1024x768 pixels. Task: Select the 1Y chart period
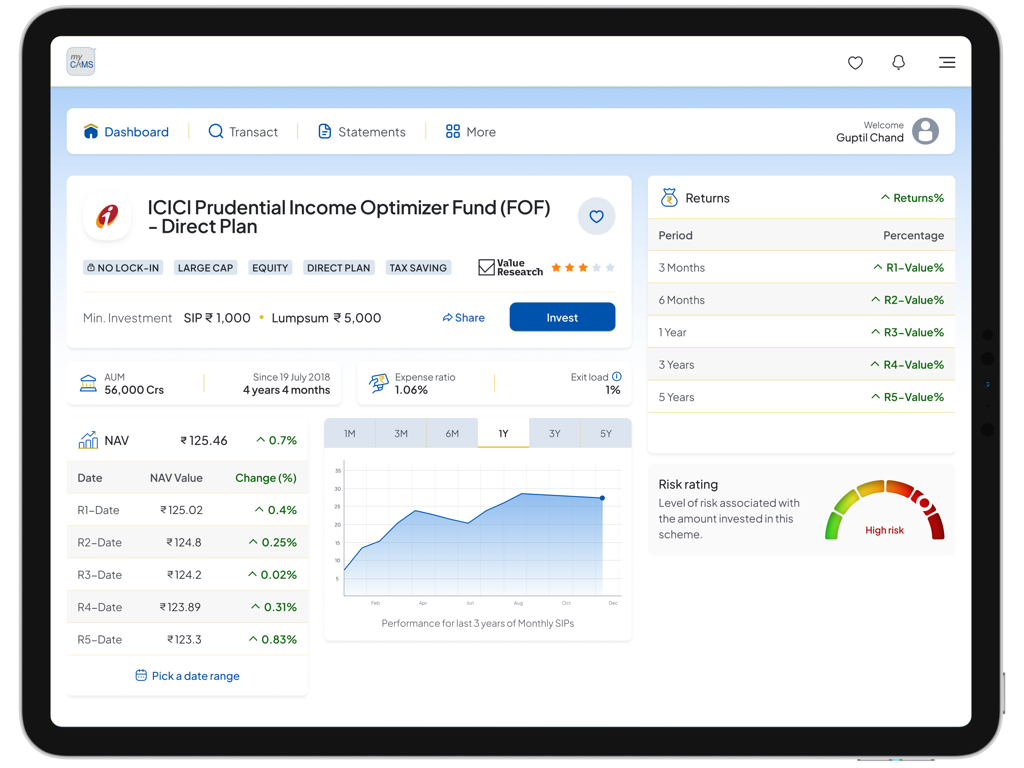pyautogui.click(x=503, y=432)
